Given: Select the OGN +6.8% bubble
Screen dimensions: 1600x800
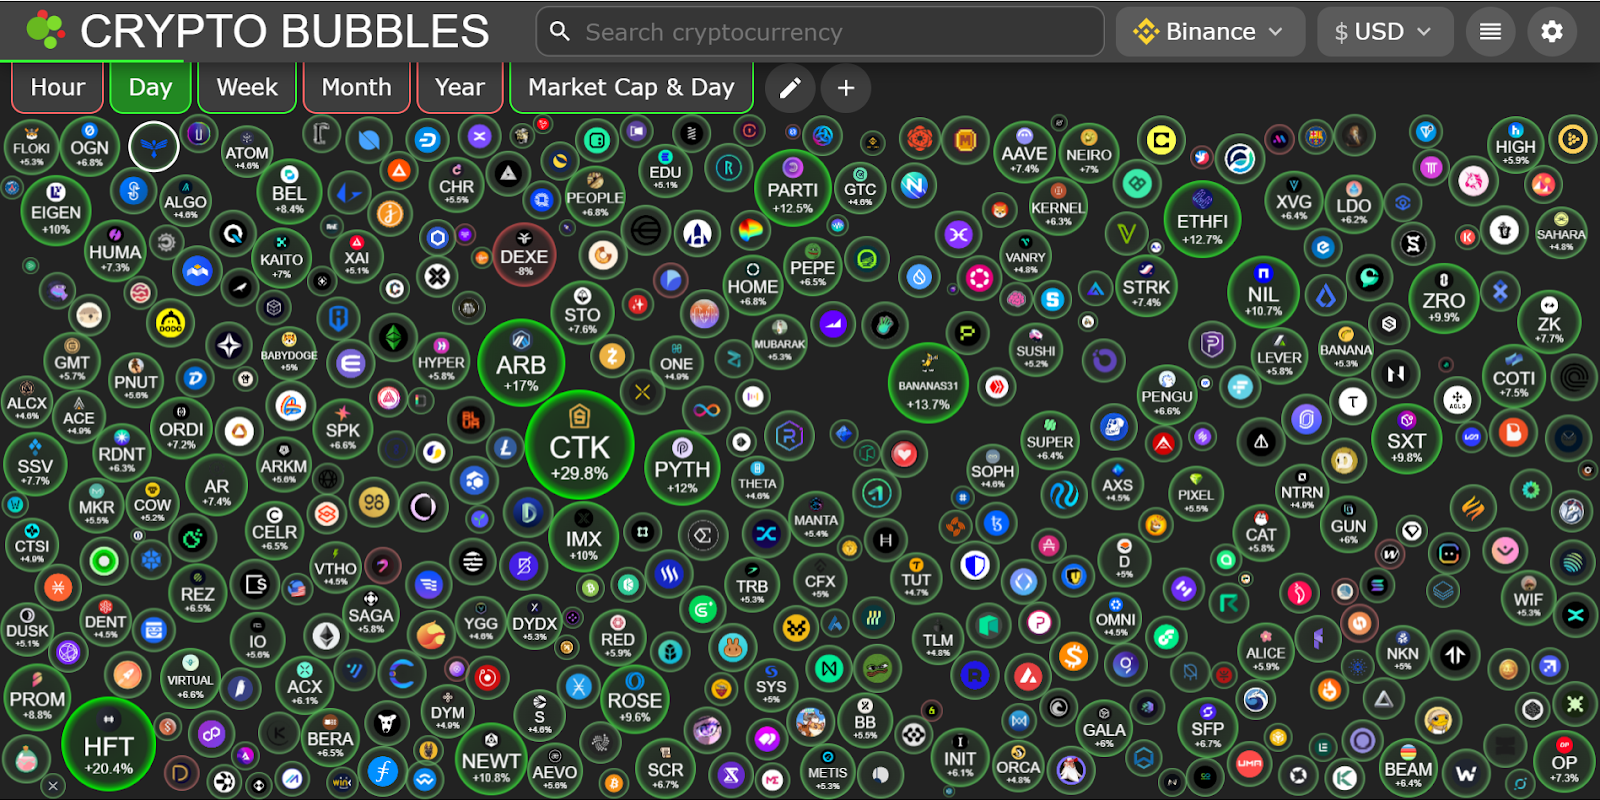Looking at the screenshot, I should [89, 147].
